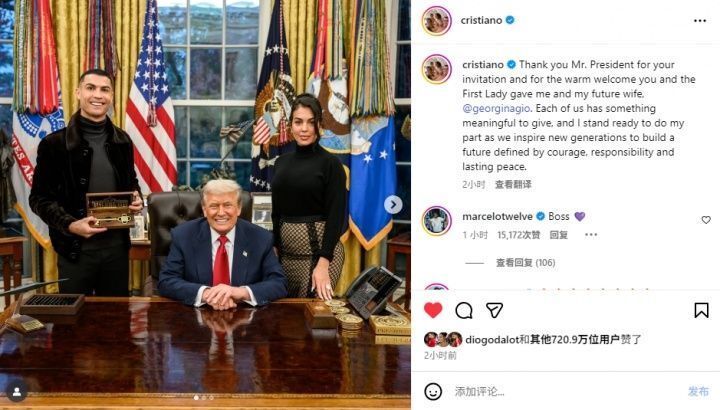Open emoji picker smiley icon
720x410 pixels.
coord(433,392)
